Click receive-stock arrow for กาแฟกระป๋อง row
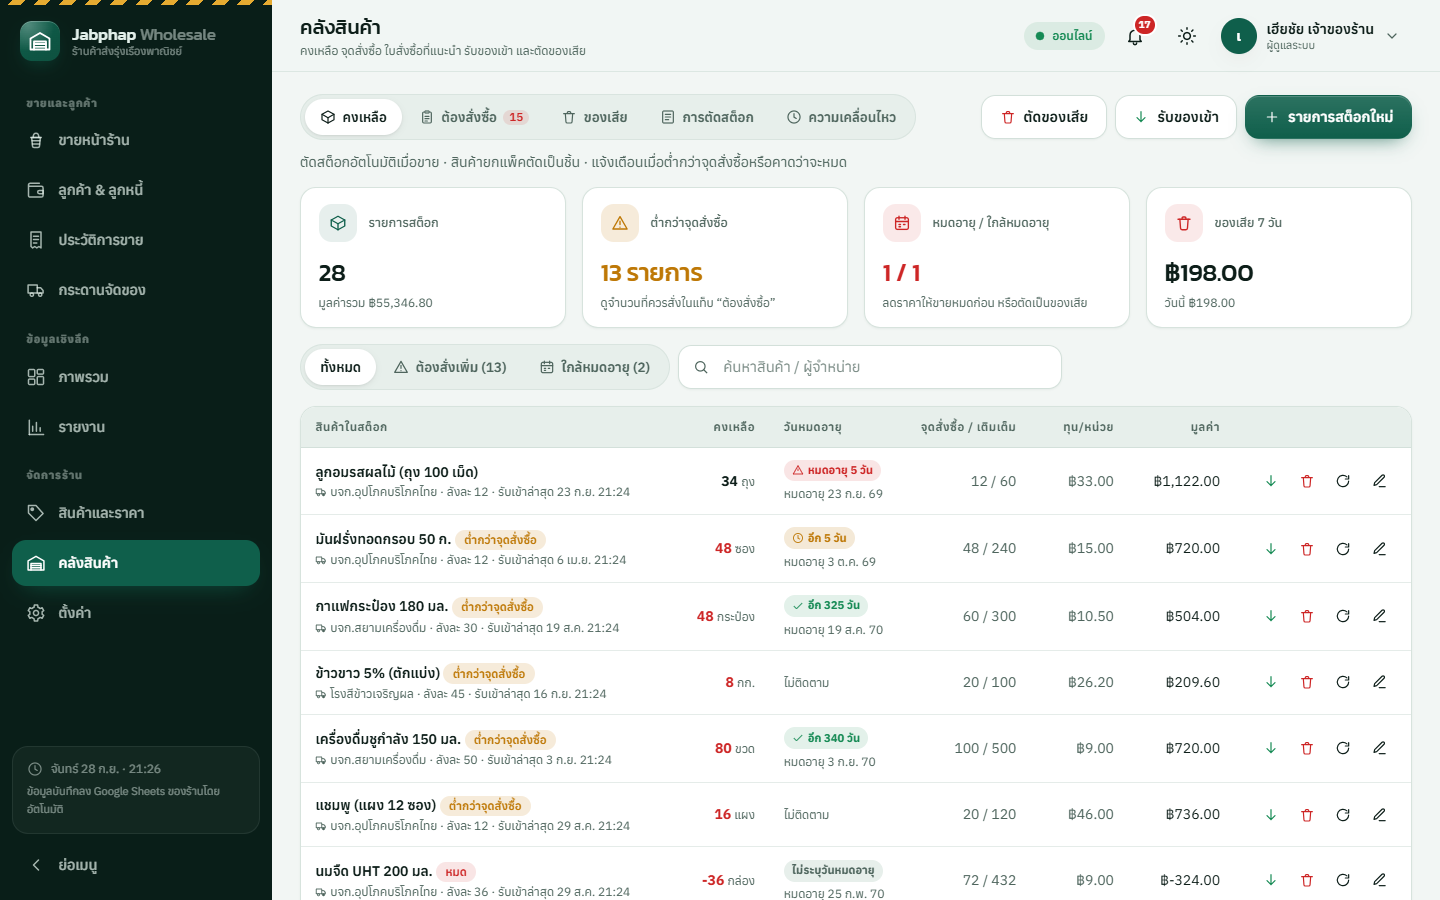The height and width of the screenshot is (900, 1440). pyautogui.click(x=1271, y=616)
